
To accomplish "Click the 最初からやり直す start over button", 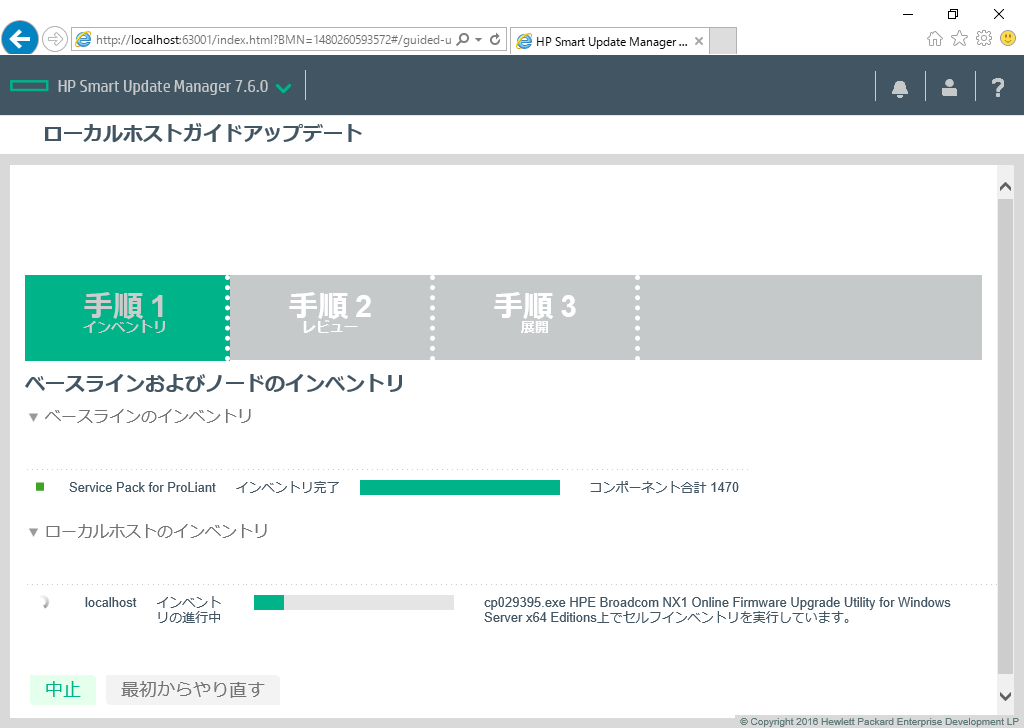I will click(193, 689).
